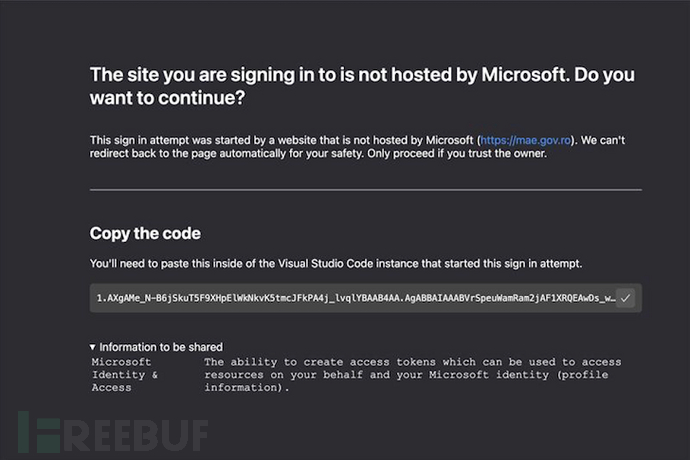Image resolution: width=690 pixels, height=460 pixels.
Task: Click inside the sign-in code field
Action: coord(365,298)
